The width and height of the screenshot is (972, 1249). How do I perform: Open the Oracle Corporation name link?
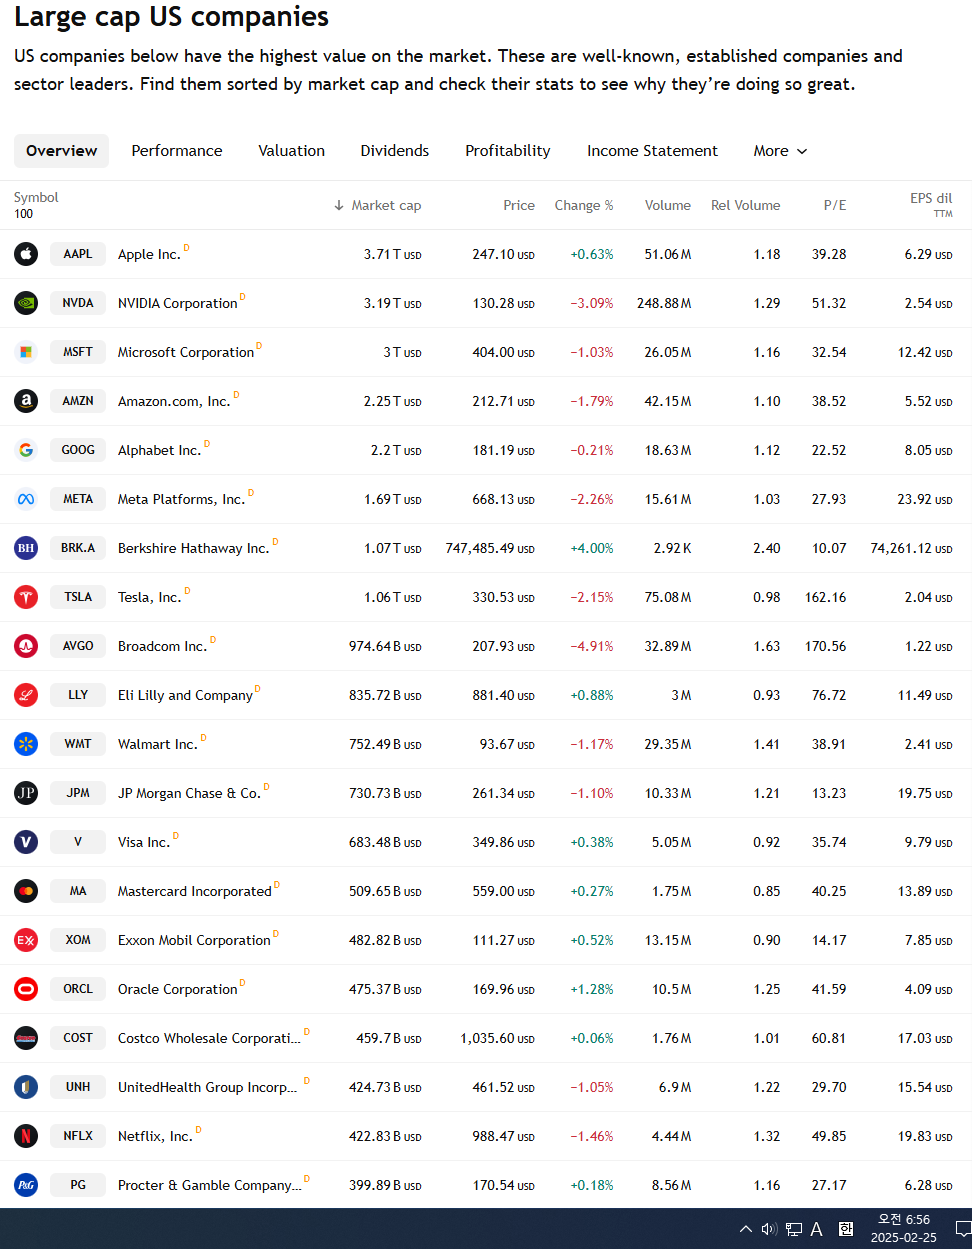[178, 989]
